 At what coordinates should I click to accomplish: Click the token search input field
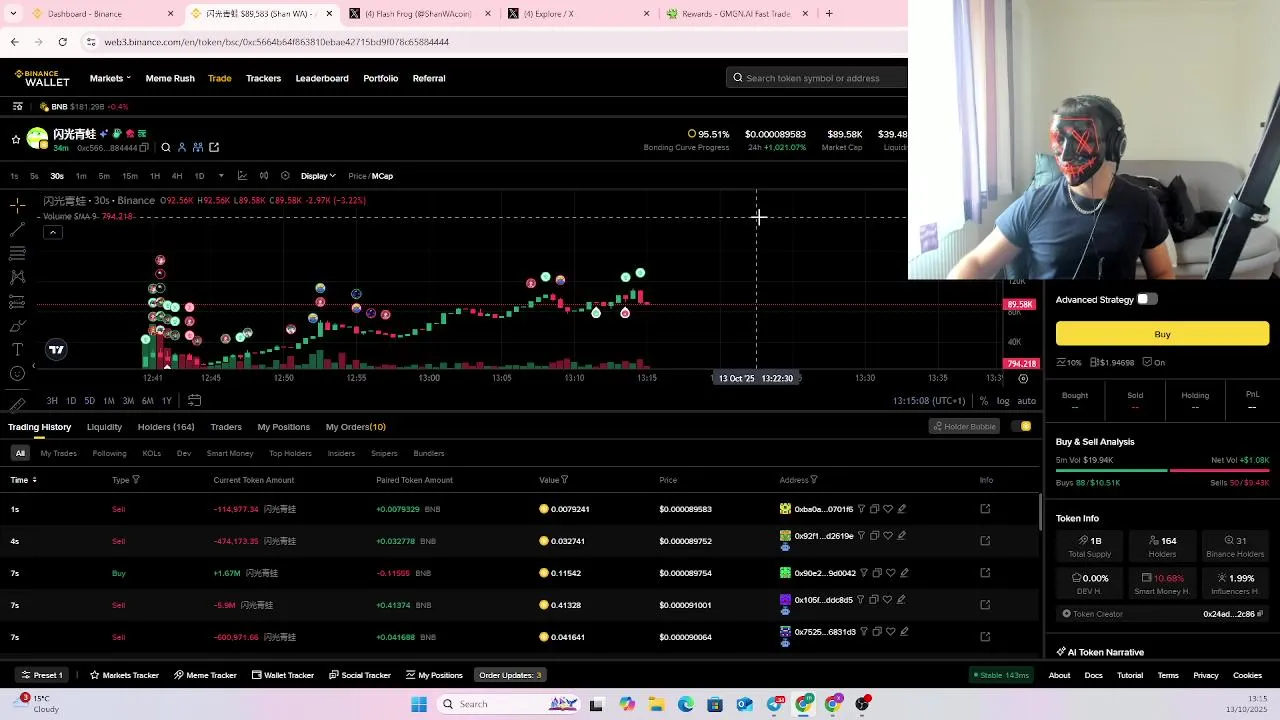818,78
